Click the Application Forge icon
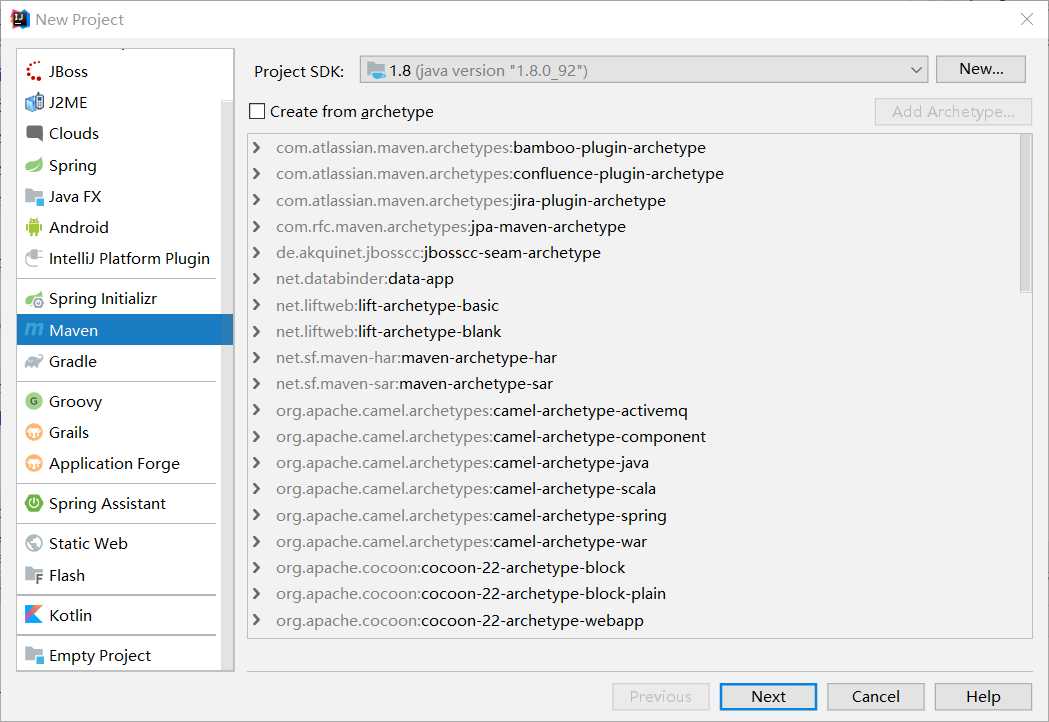 click(33, 463)
